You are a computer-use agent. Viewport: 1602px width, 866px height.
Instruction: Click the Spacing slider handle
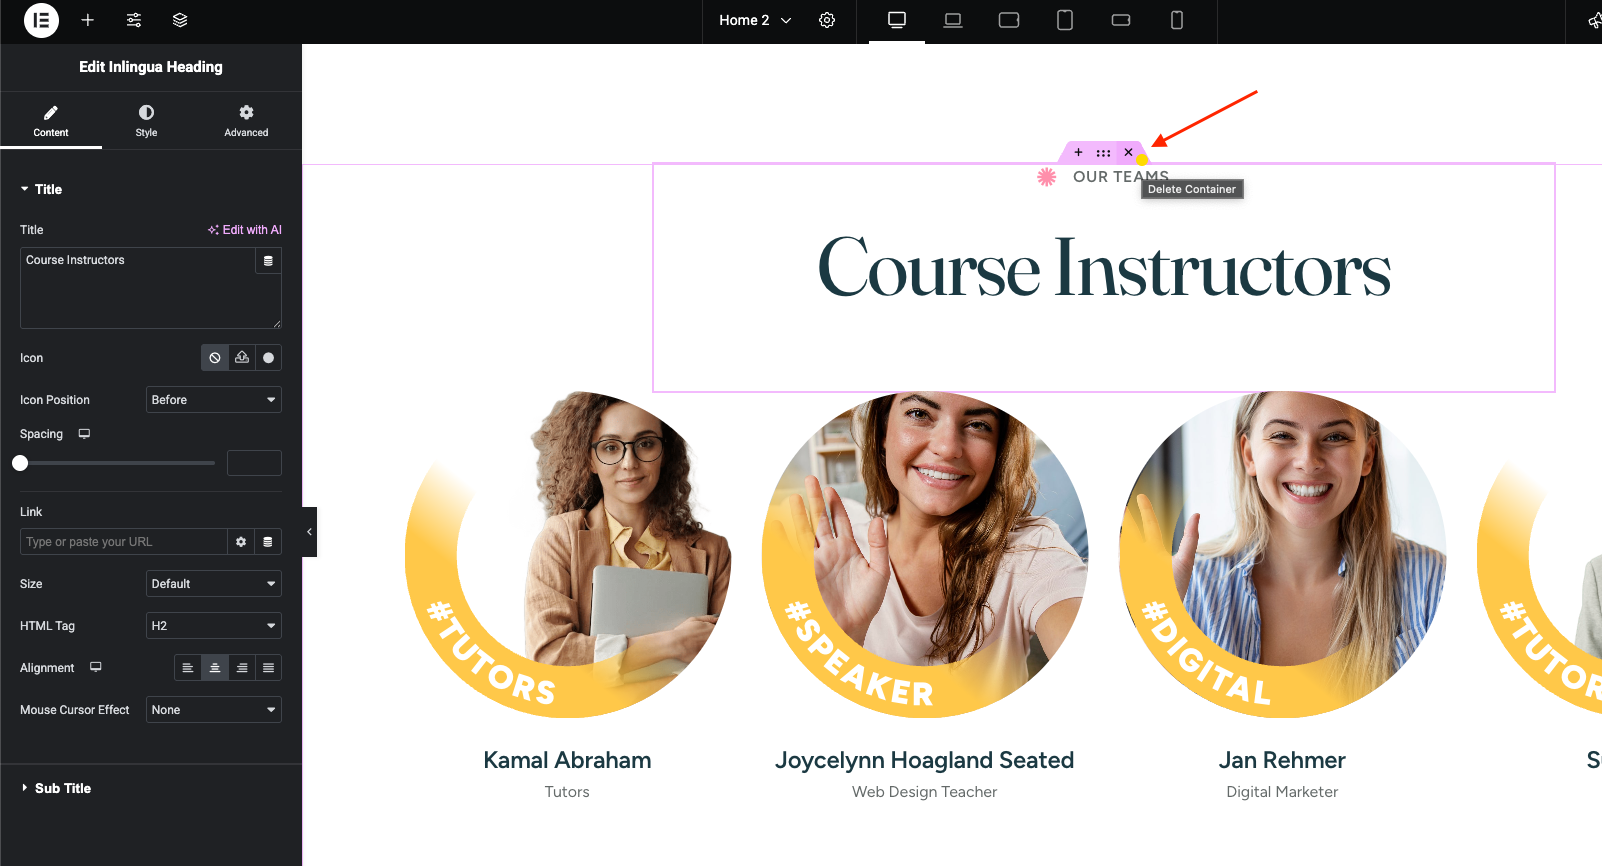coord(20,463)
